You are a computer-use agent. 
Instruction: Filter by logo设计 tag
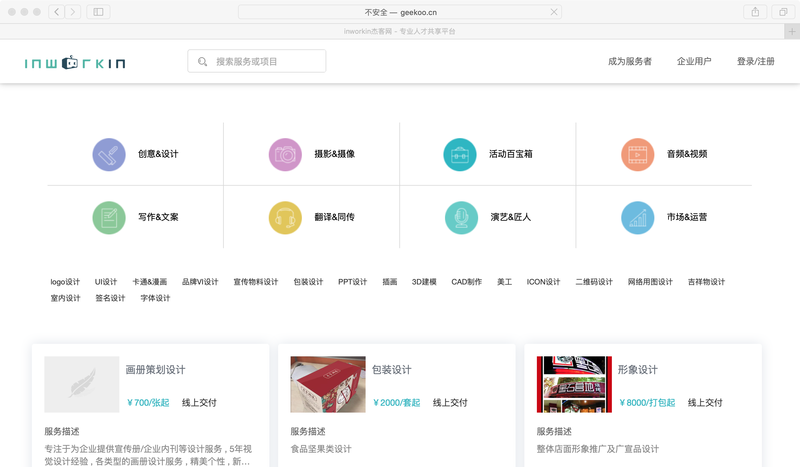pos(65,282)
